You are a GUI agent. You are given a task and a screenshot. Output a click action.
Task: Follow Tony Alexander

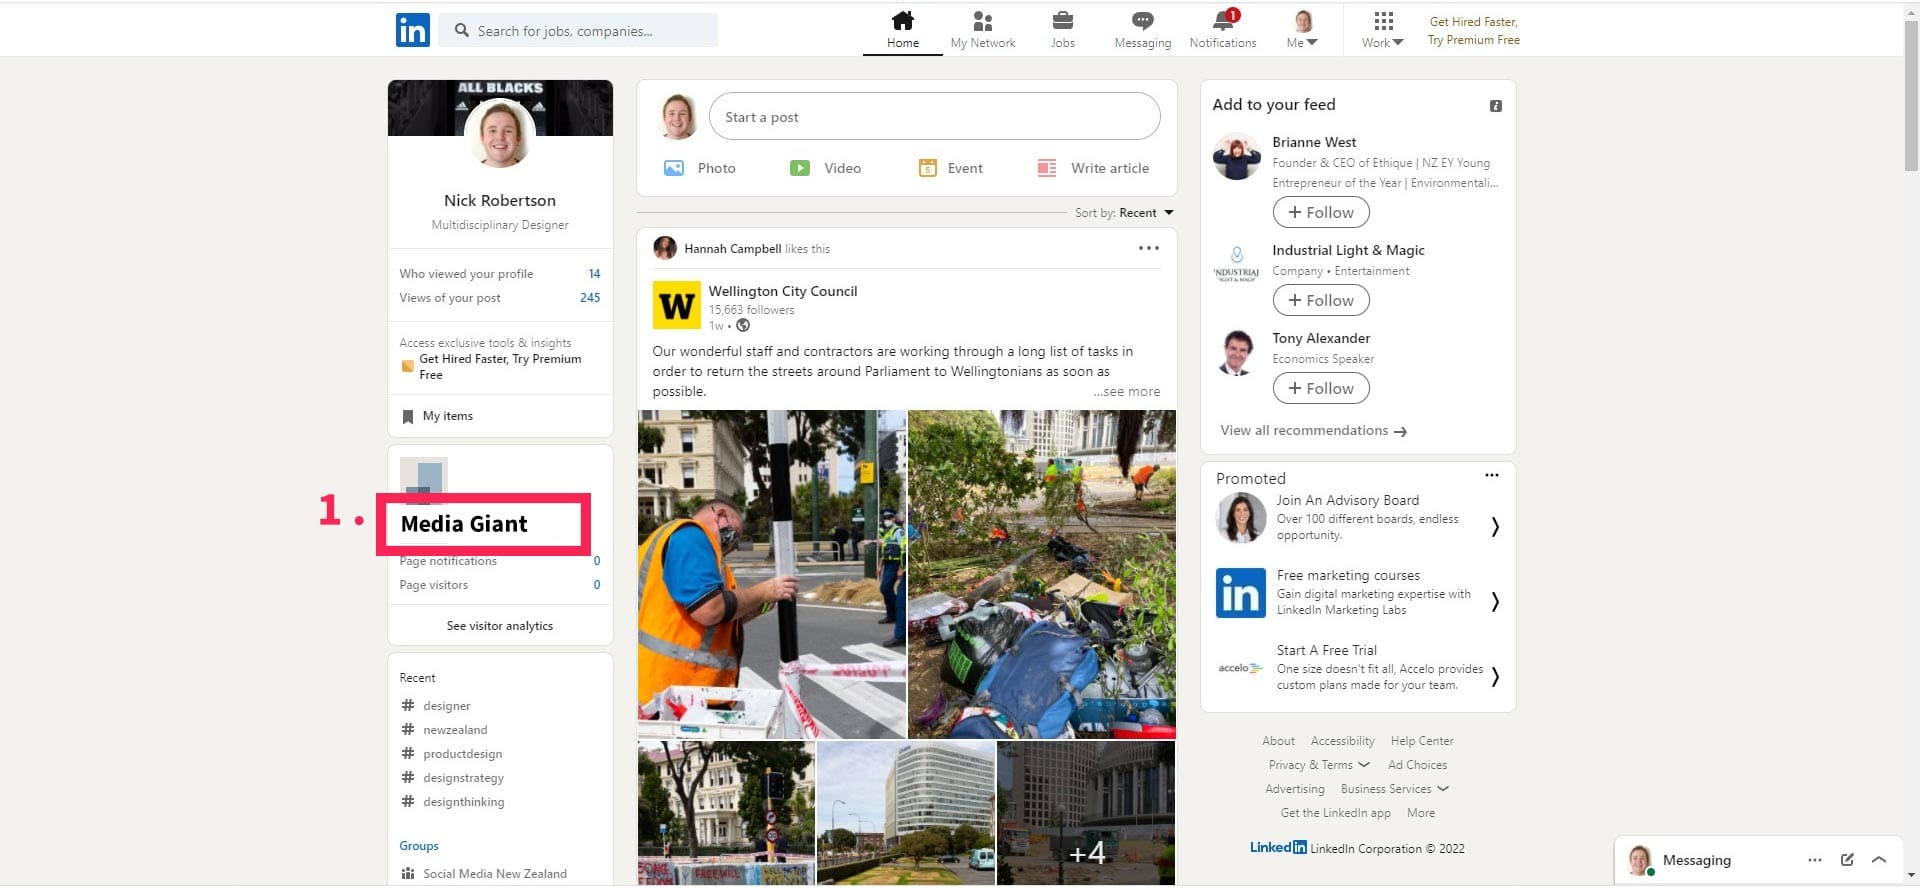(x=1321, y=389)
